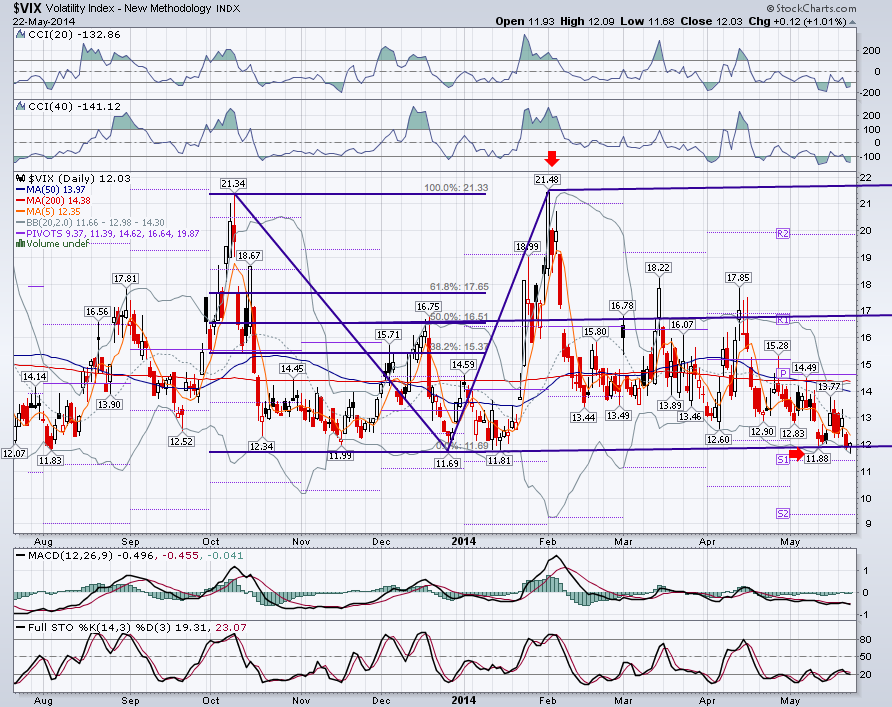
Task: Click the up-triangle icon after the Chg value
Action: tap(852, 22)
